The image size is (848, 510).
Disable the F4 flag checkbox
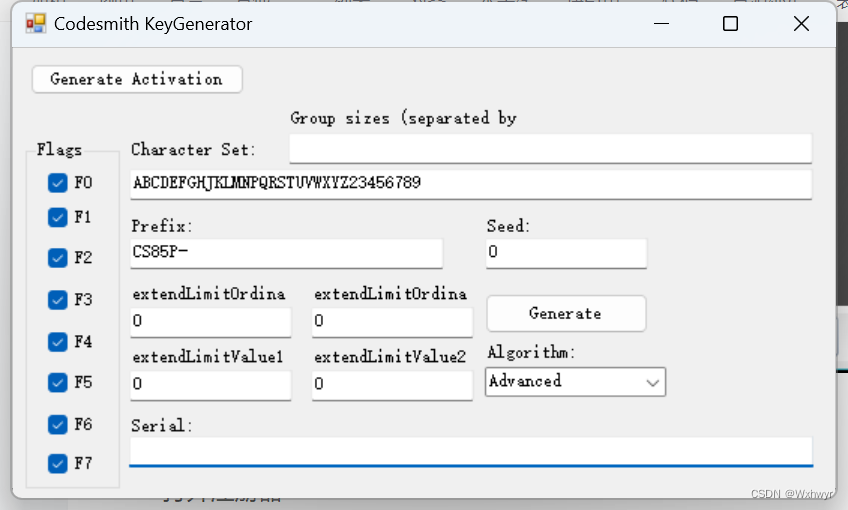pos(57,342)
